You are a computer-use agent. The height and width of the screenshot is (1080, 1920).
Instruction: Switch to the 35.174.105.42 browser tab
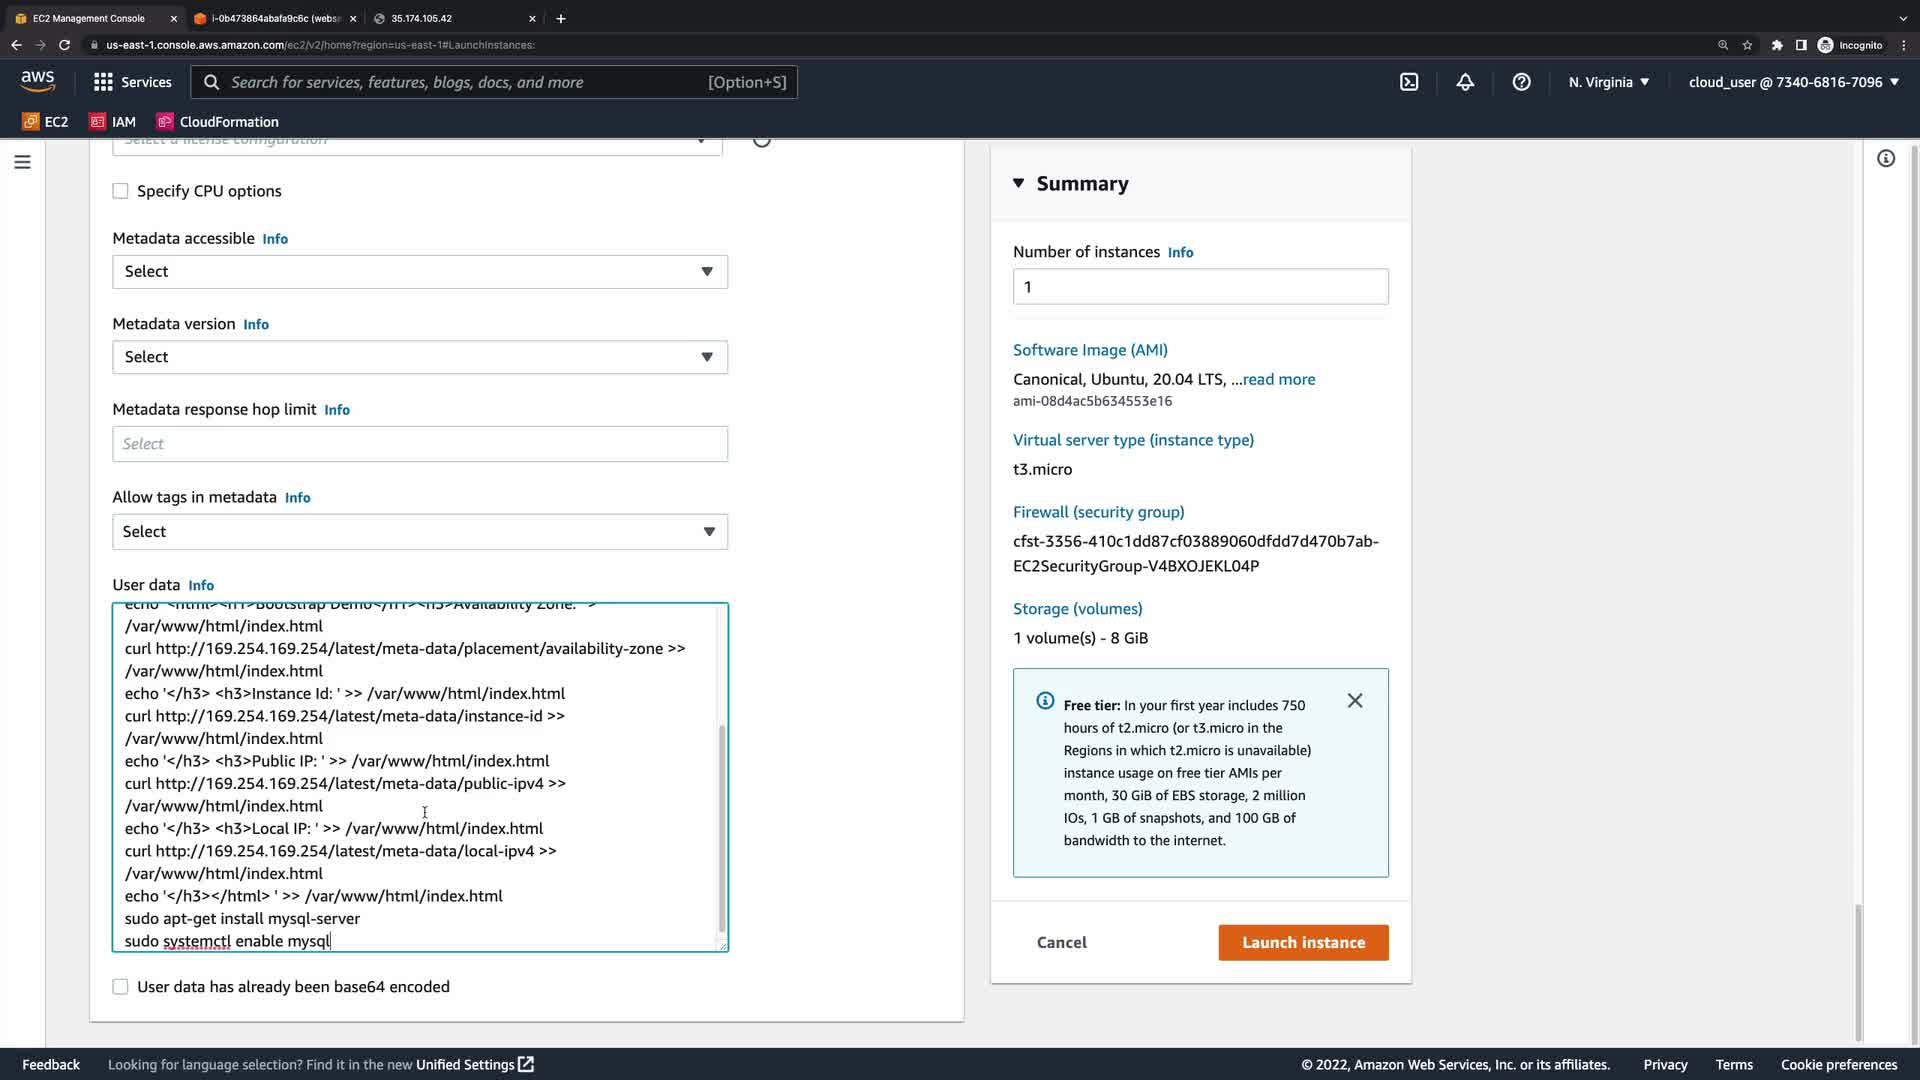[x=450, y=18]
